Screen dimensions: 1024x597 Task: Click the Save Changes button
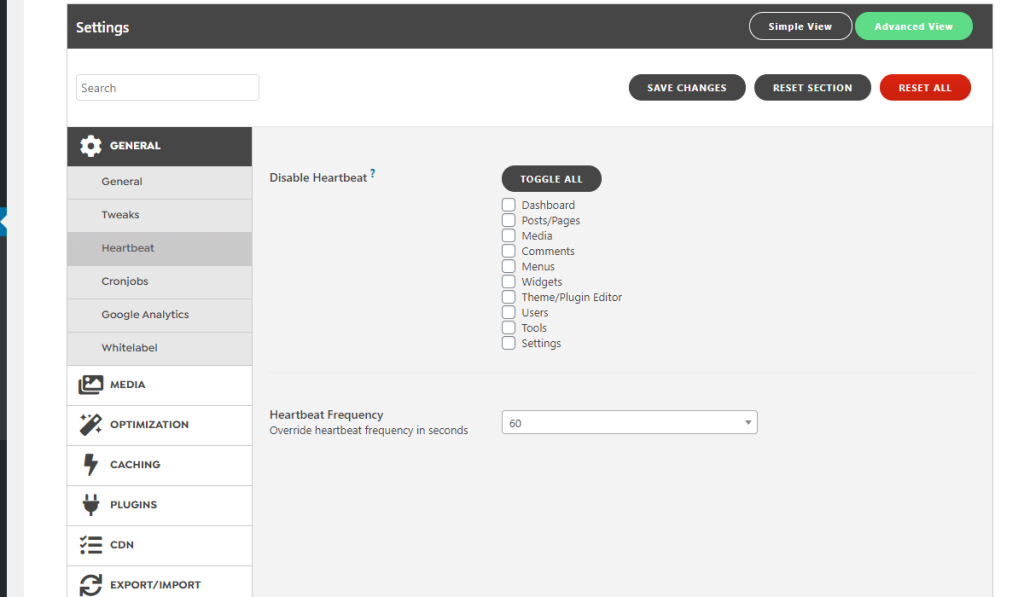[687, 88]
